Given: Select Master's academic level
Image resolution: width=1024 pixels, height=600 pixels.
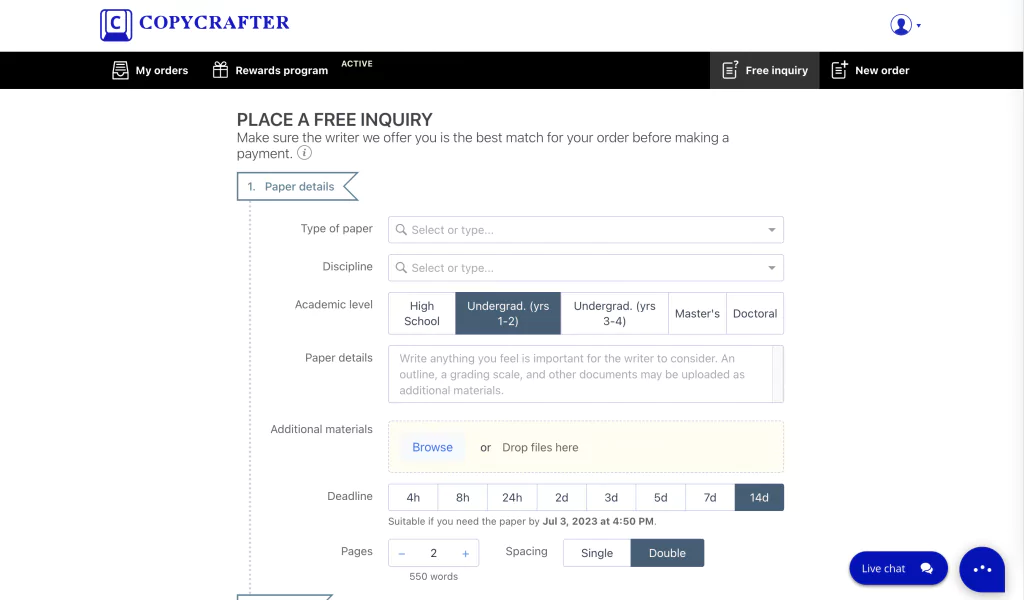Looking at the screenshot, I should [697, 313].
